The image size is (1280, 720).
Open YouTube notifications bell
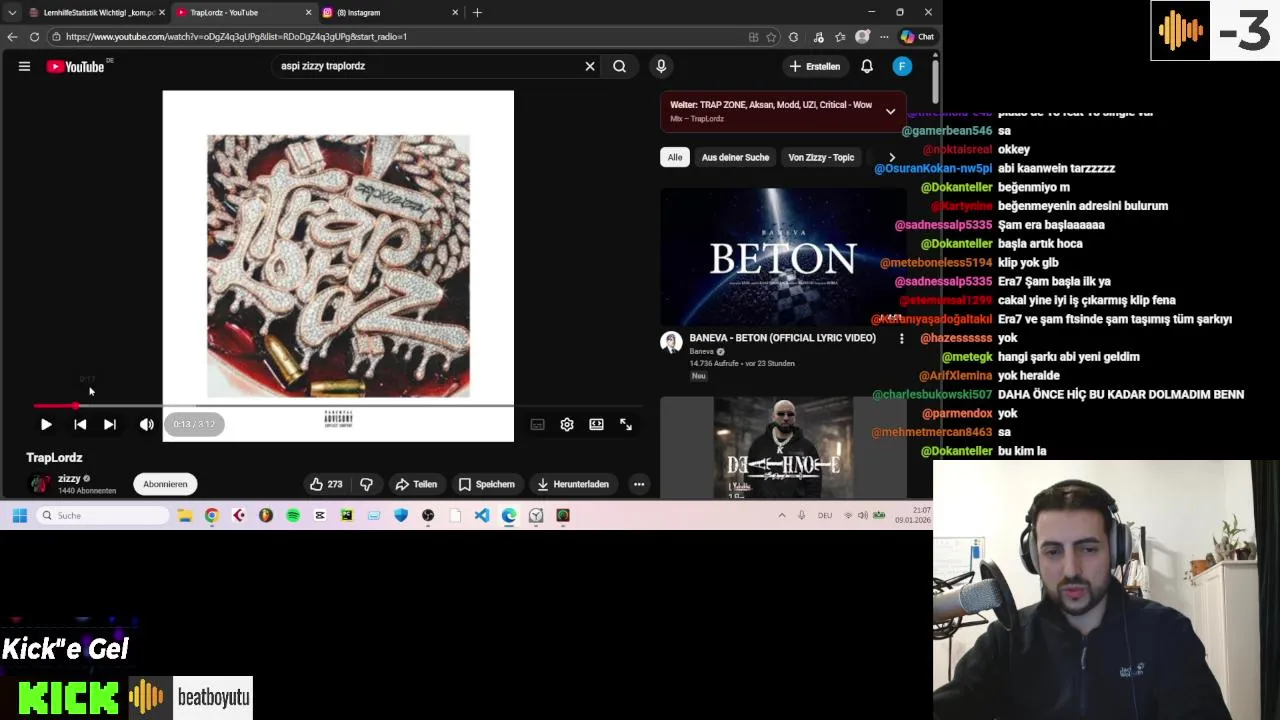pyautogui.click(x=867, y=66)
